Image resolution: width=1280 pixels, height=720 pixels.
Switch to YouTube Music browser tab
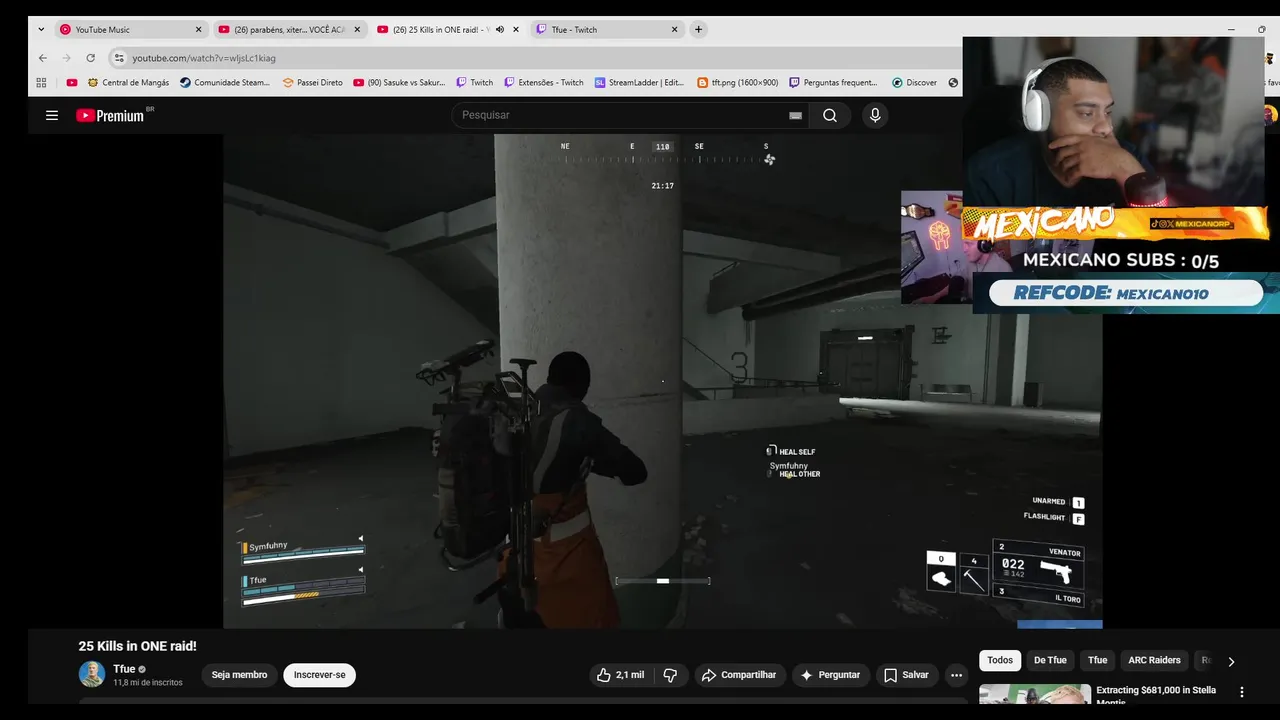(x=130, y=29)
